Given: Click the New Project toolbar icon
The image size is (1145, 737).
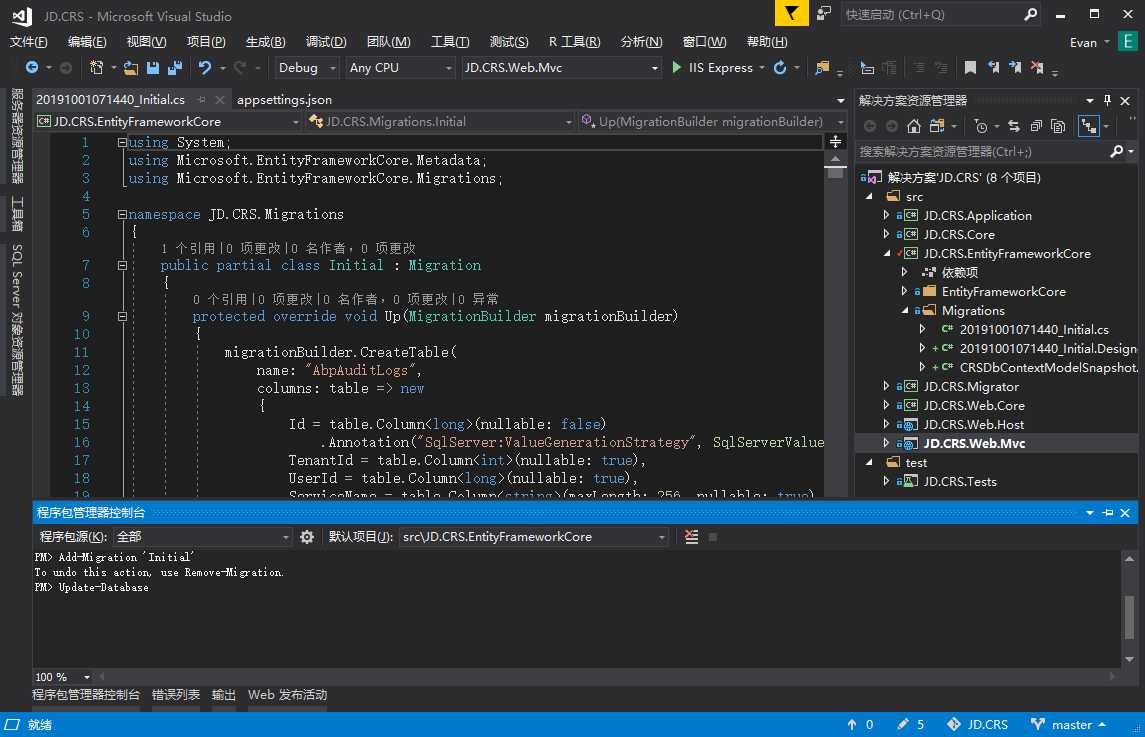Looking at the screenshot, I should (96, 67).
